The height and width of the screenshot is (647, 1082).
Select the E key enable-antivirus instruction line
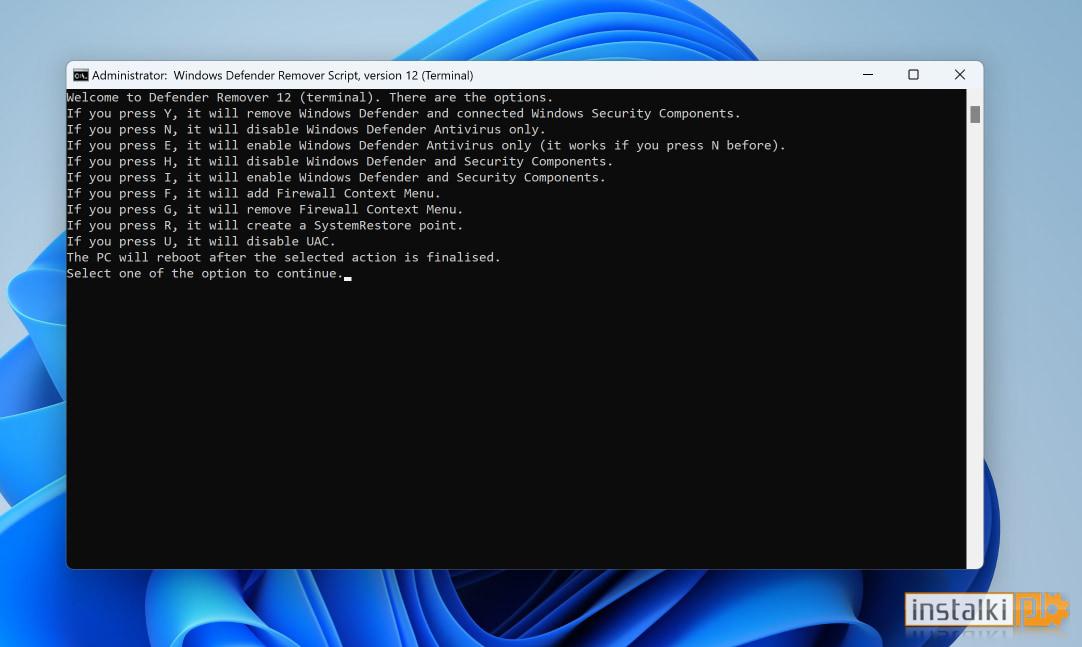coord(426,145)
